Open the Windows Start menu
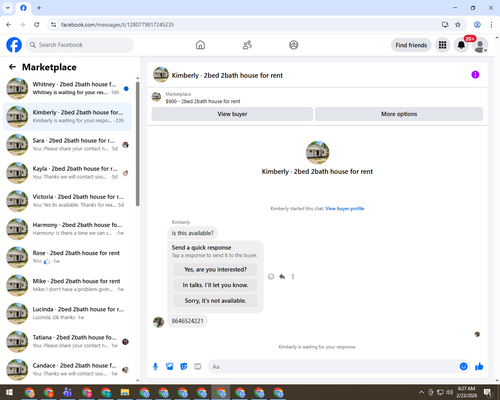This screenshot has height=400, width=500. tap(9, 392)
